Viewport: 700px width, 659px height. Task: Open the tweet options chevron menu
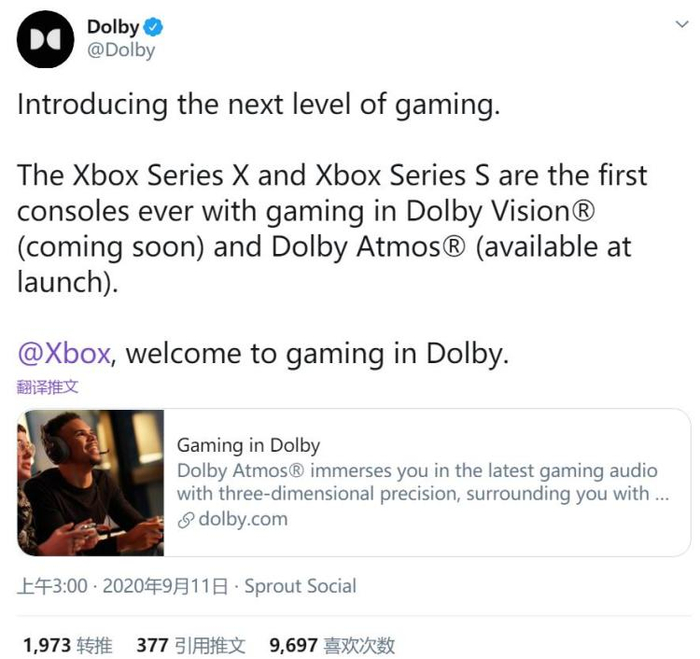tap(681, 27)
